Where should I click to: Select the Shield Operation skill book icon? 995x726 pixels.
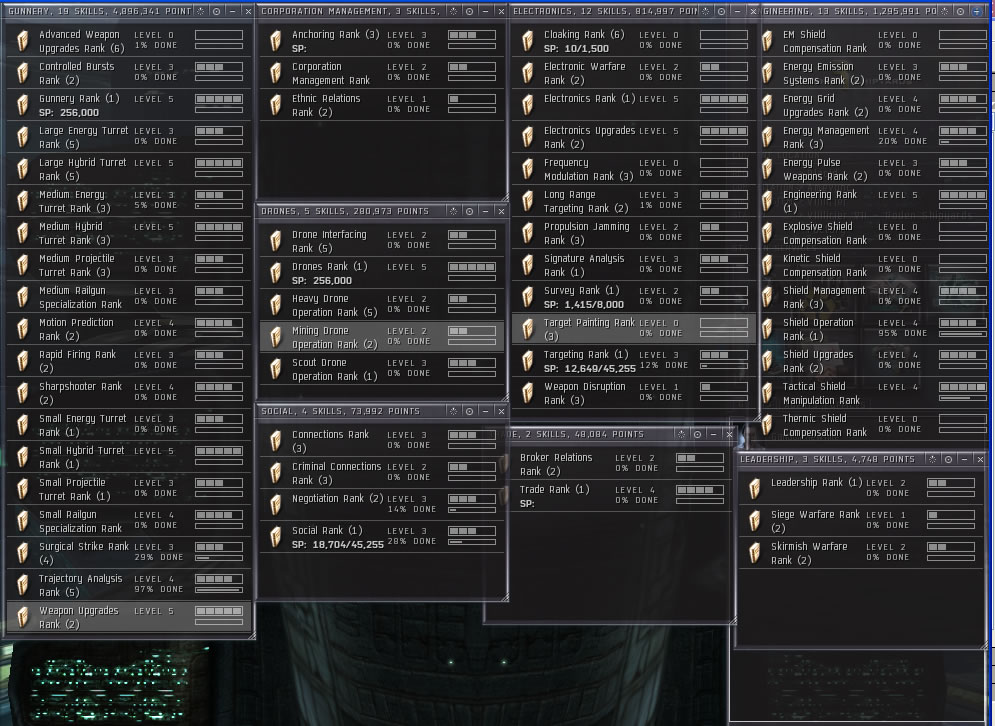(x=767, y=329)
